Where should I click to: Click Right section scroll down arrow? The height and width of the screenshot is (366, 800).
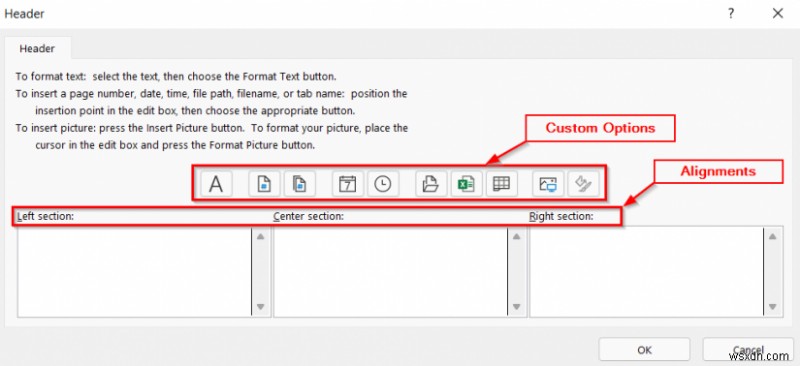pos(772,307)
